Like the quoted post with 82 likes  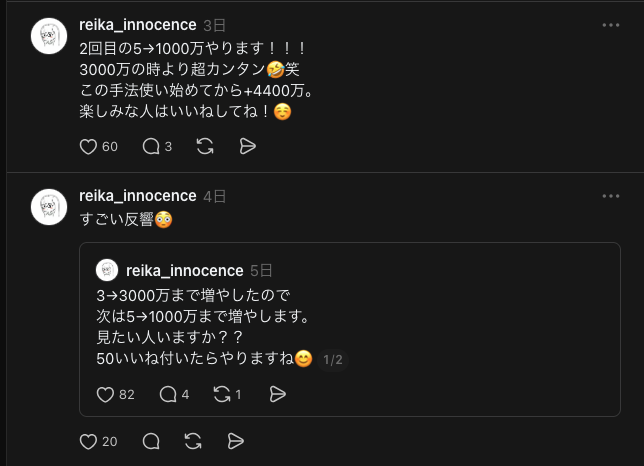(x=105, y=395)
